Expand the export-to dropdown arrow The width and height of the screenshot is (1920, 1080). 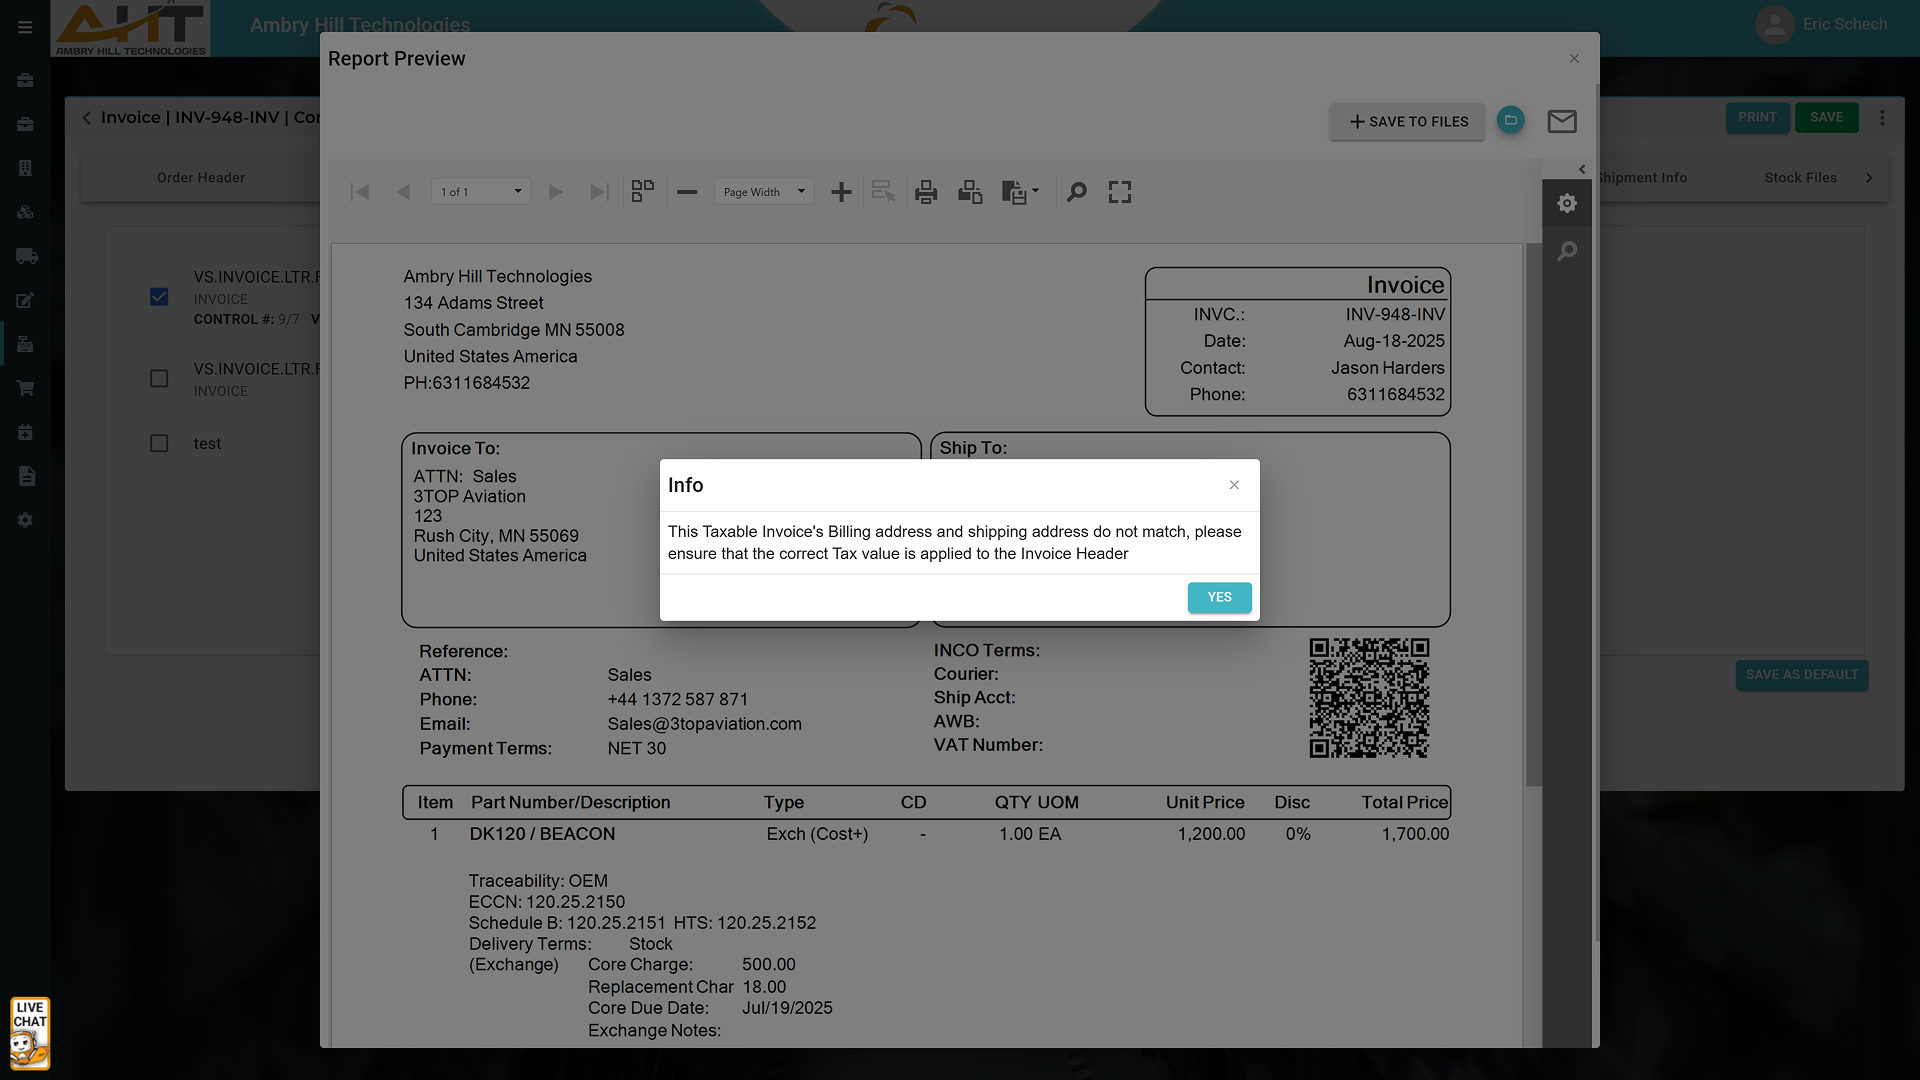tap(1035, 190)
